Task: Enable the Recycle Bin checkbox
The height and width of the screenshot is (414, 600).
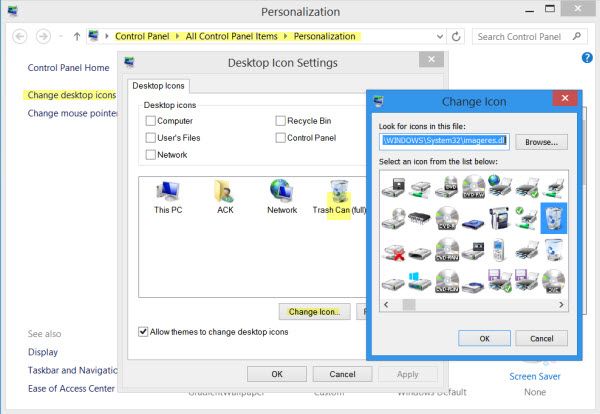Action: click(x=280, y=121)
